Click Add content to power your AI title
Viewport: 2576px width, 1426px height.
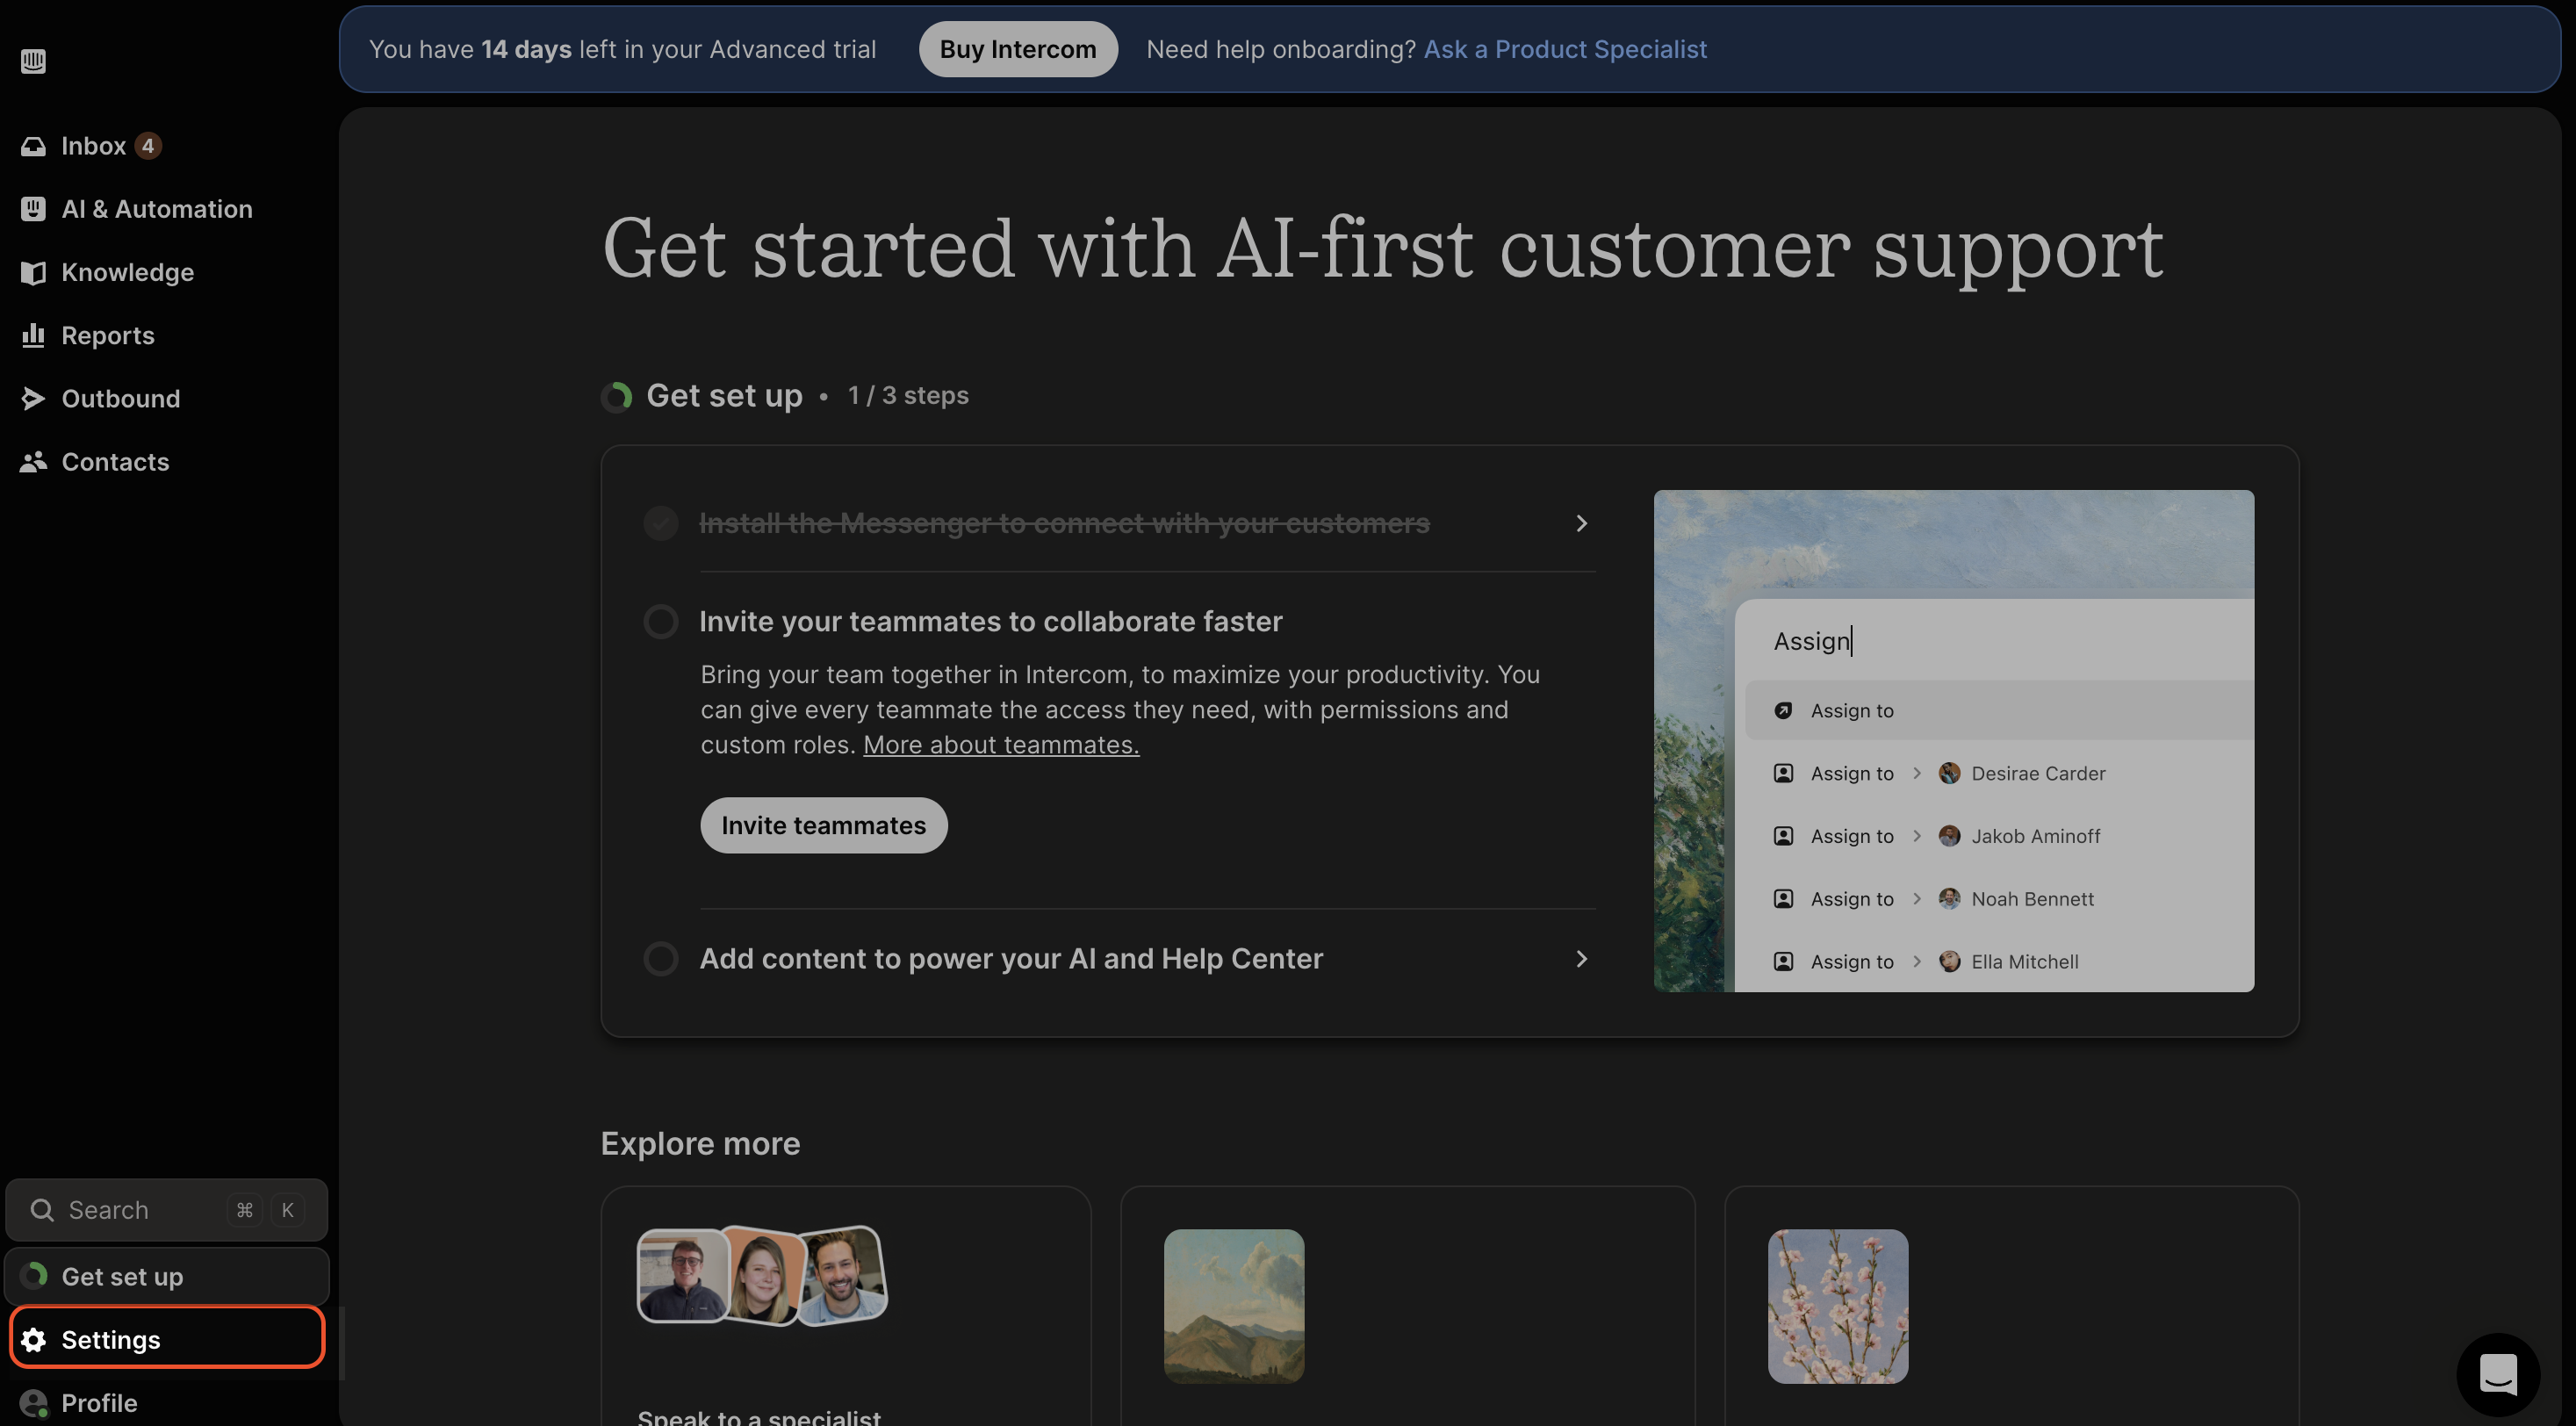tap(1011, 958)
